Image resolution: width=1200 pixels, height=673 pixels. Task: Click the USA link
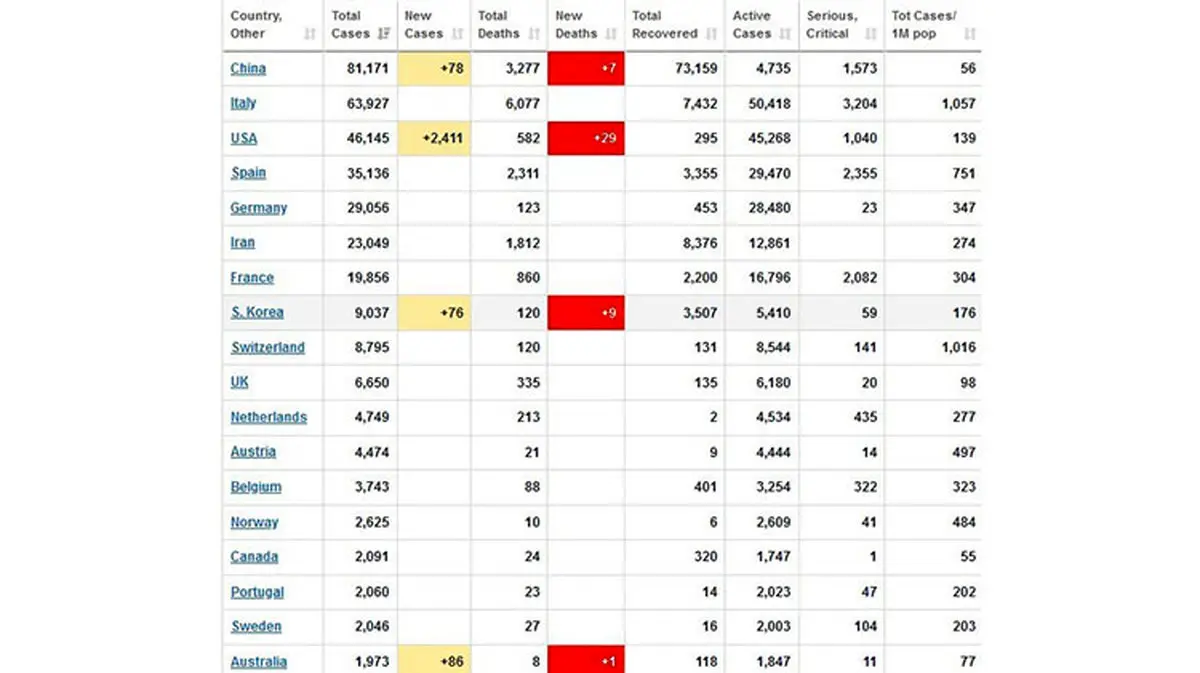click(244, 138)
